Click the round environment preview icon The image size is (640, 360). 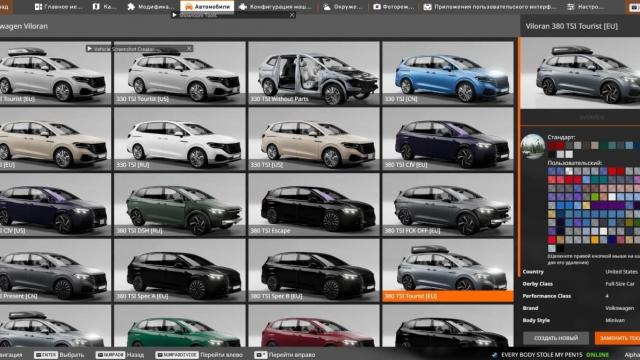tap(533, 146)
